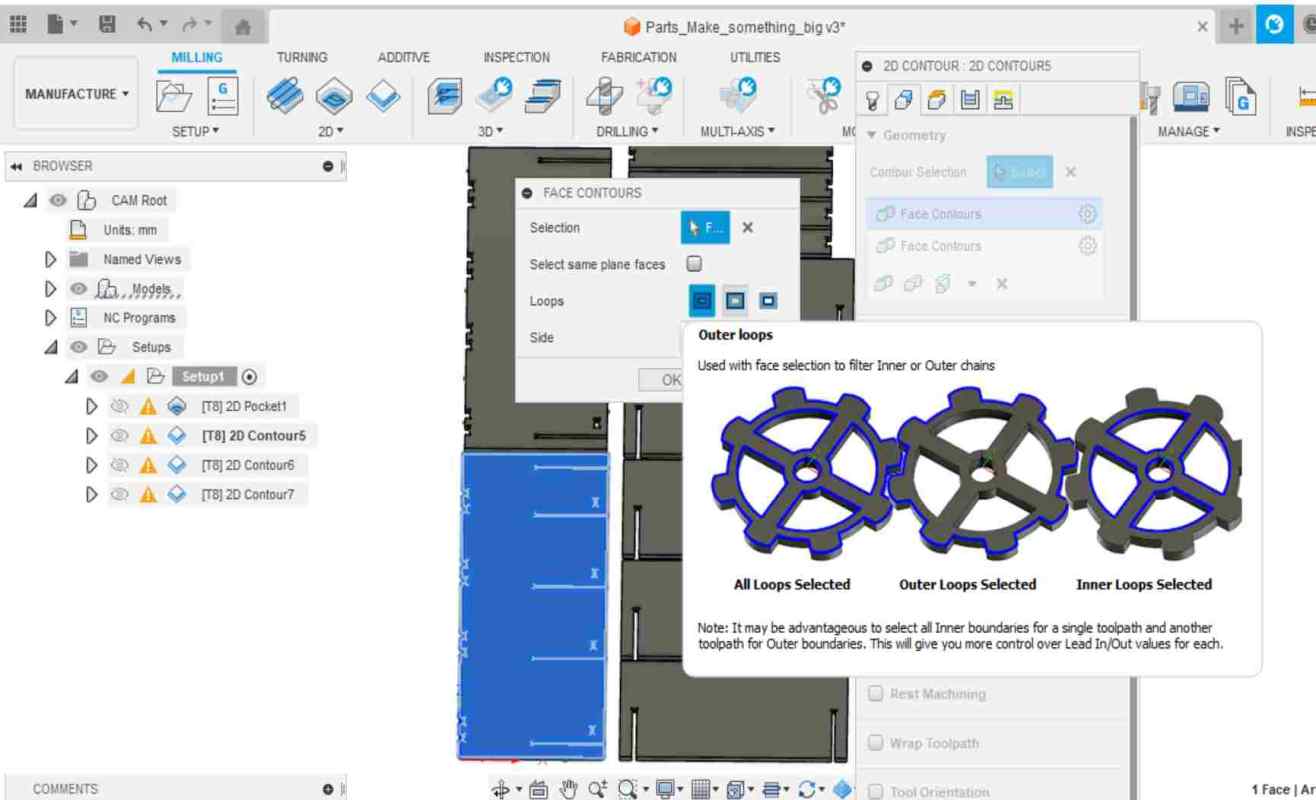Image resolution: width=1316 pixels, height=800 pixels.
Task: Select the Hole Recognition icon
Action: [x=654, y=97]
